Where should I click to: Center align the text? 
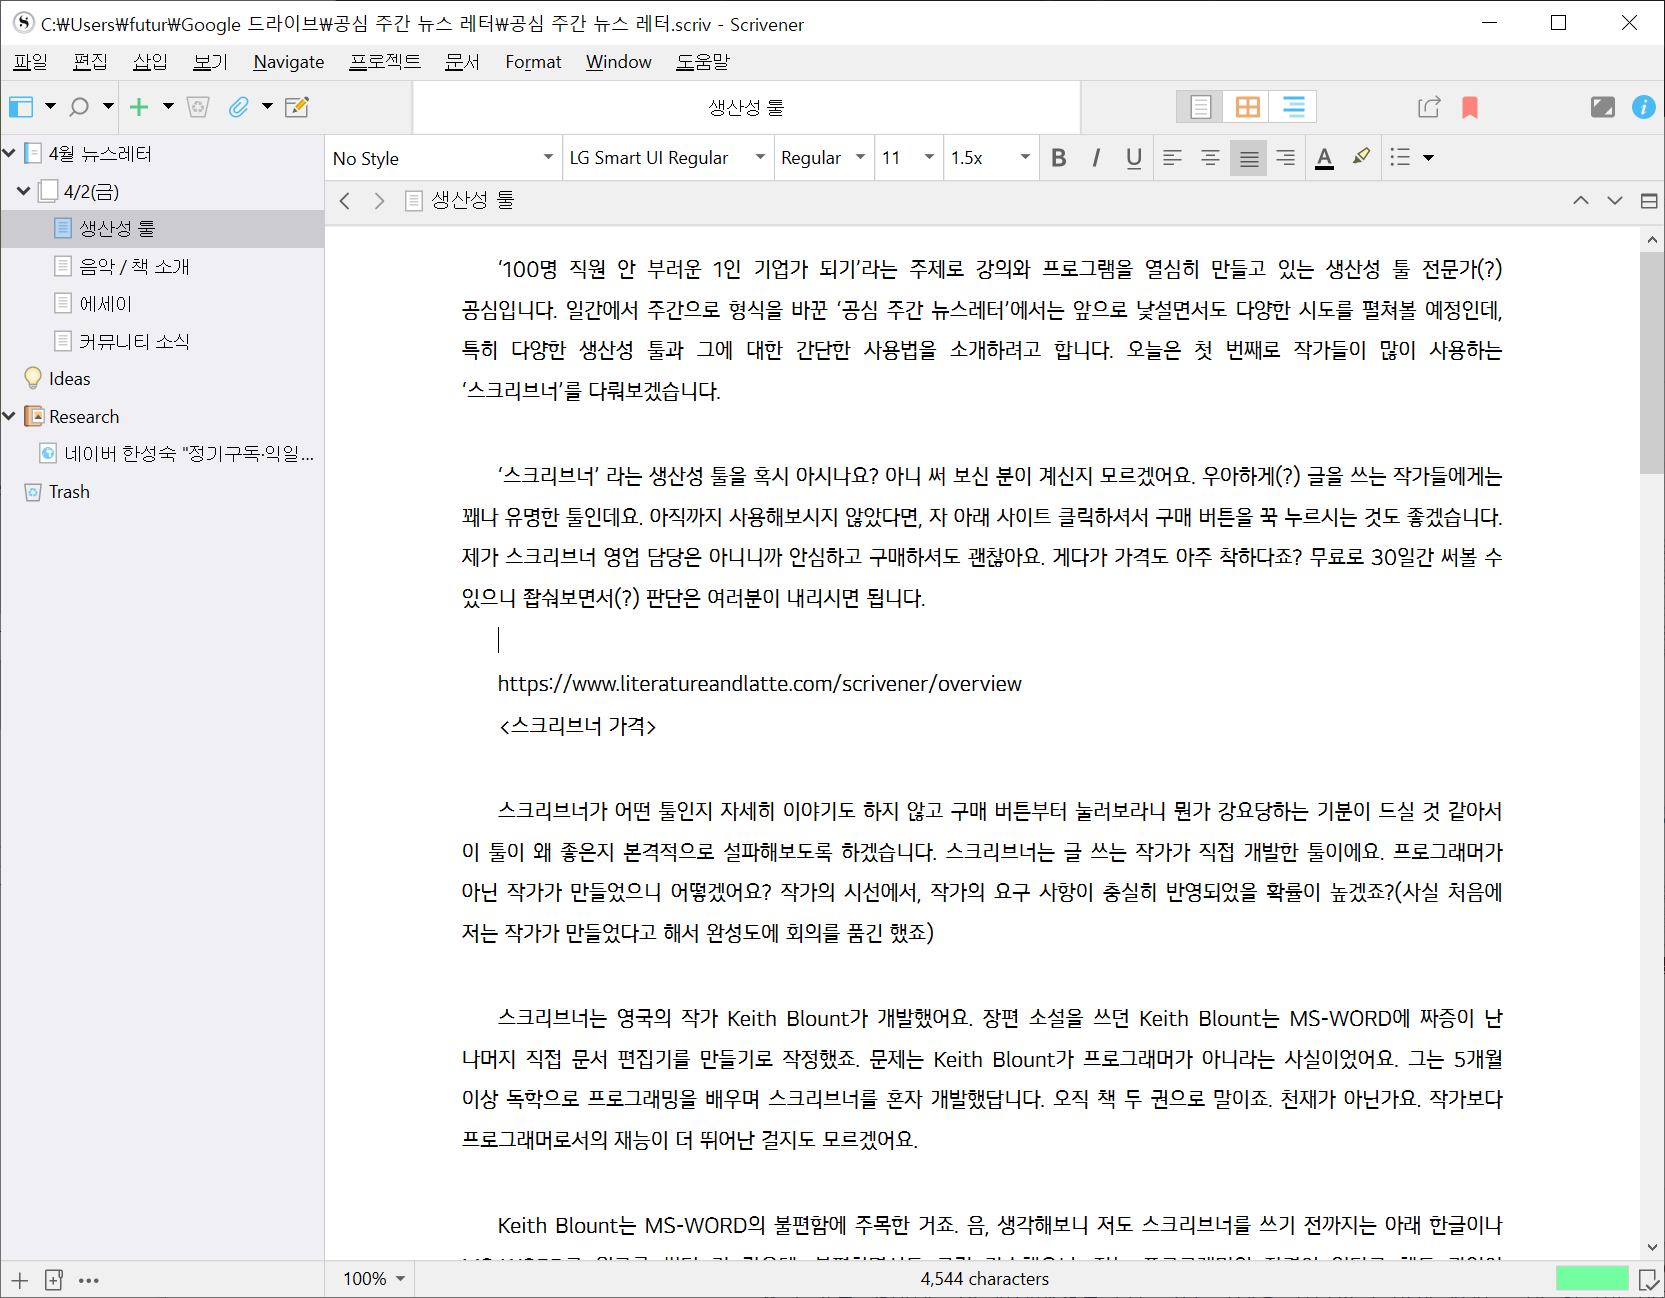coord(1210,158)
